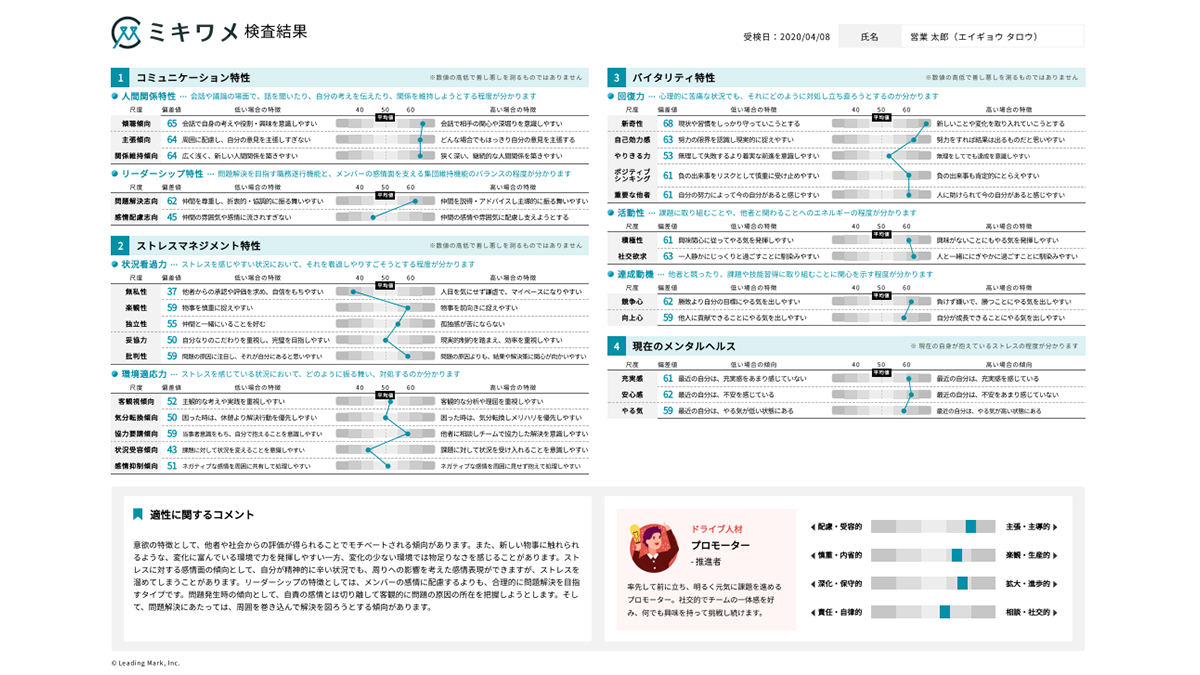Click section number badge 4 for 現在のメンタルヘルス
Screen dimensions: 1200x675
pyautogui.click(x=617, y=346)
